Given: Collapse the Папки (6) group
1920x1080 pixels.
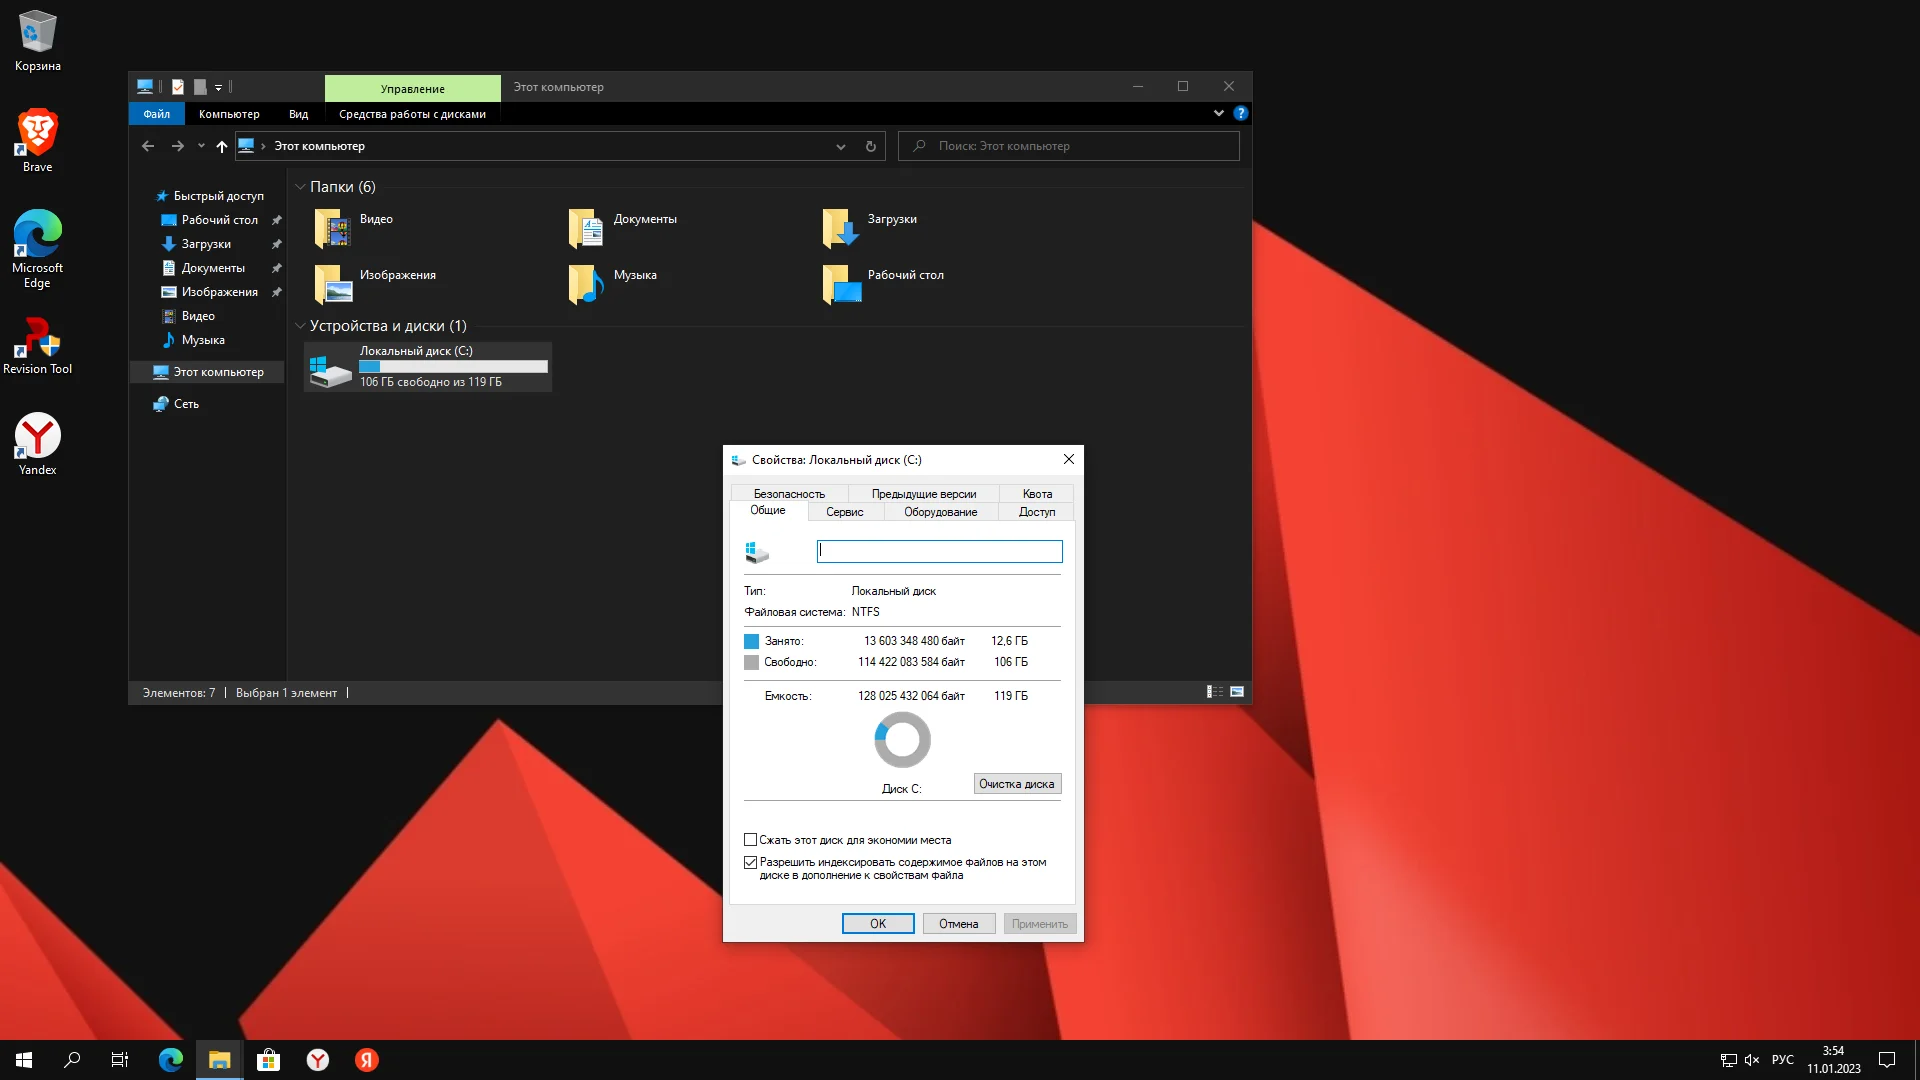Looking at the screenshot, I should tap(300, 187).
